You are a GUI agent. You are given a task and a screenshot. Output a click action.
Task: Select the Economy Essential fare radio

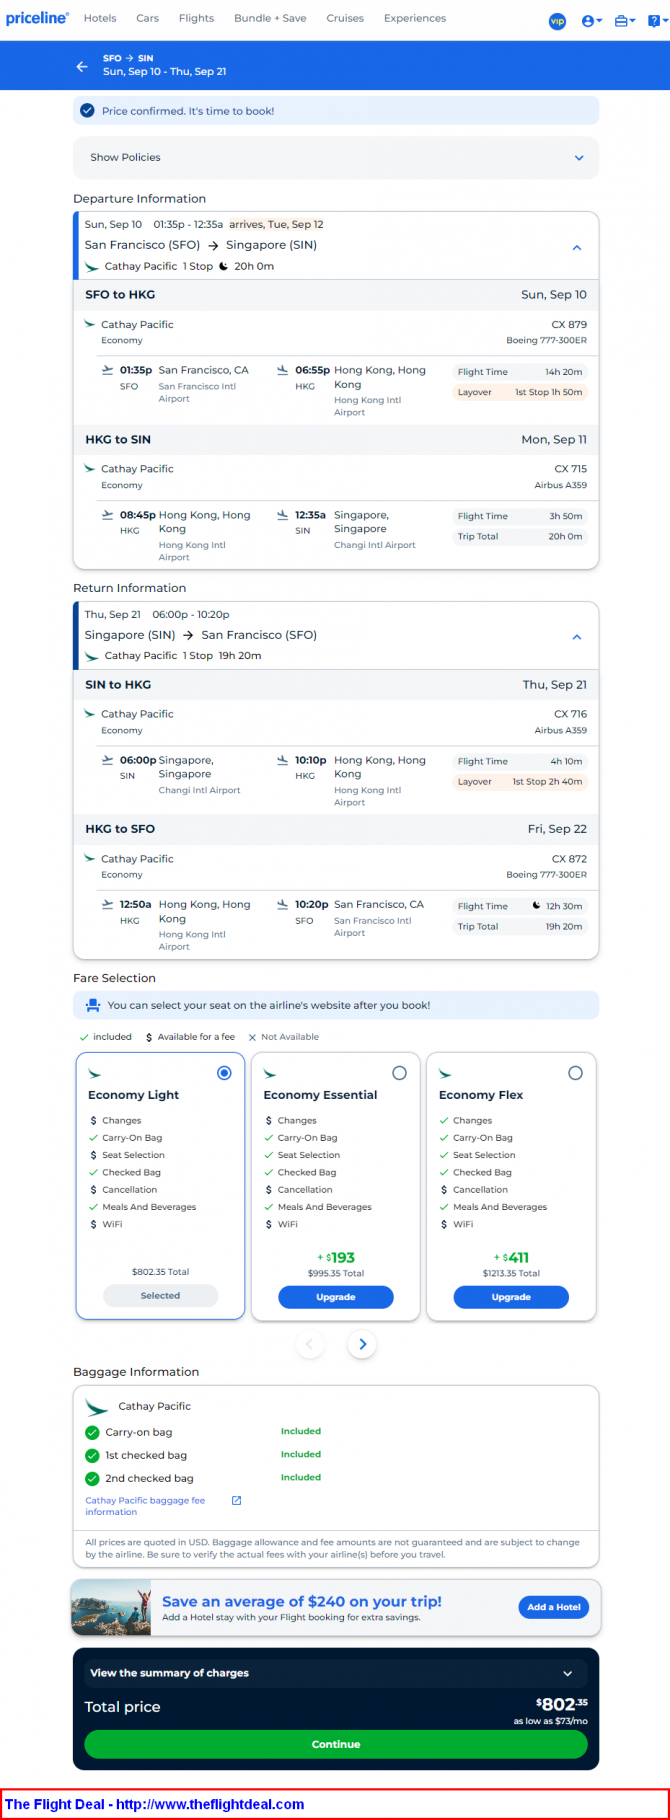click(x=400, y=1073)
